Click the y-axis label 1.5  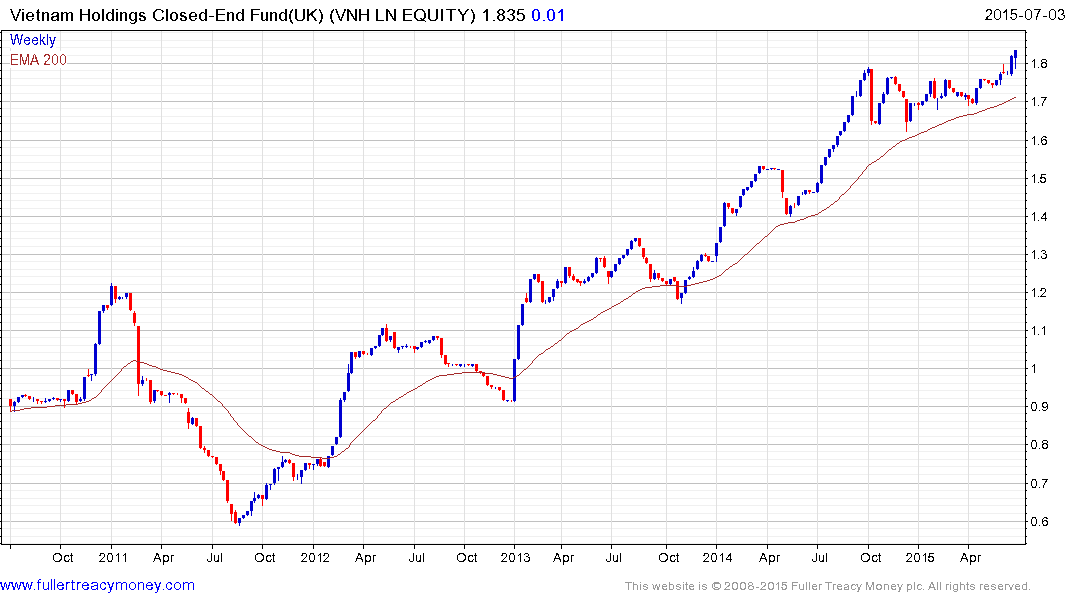click(1039, 179)
